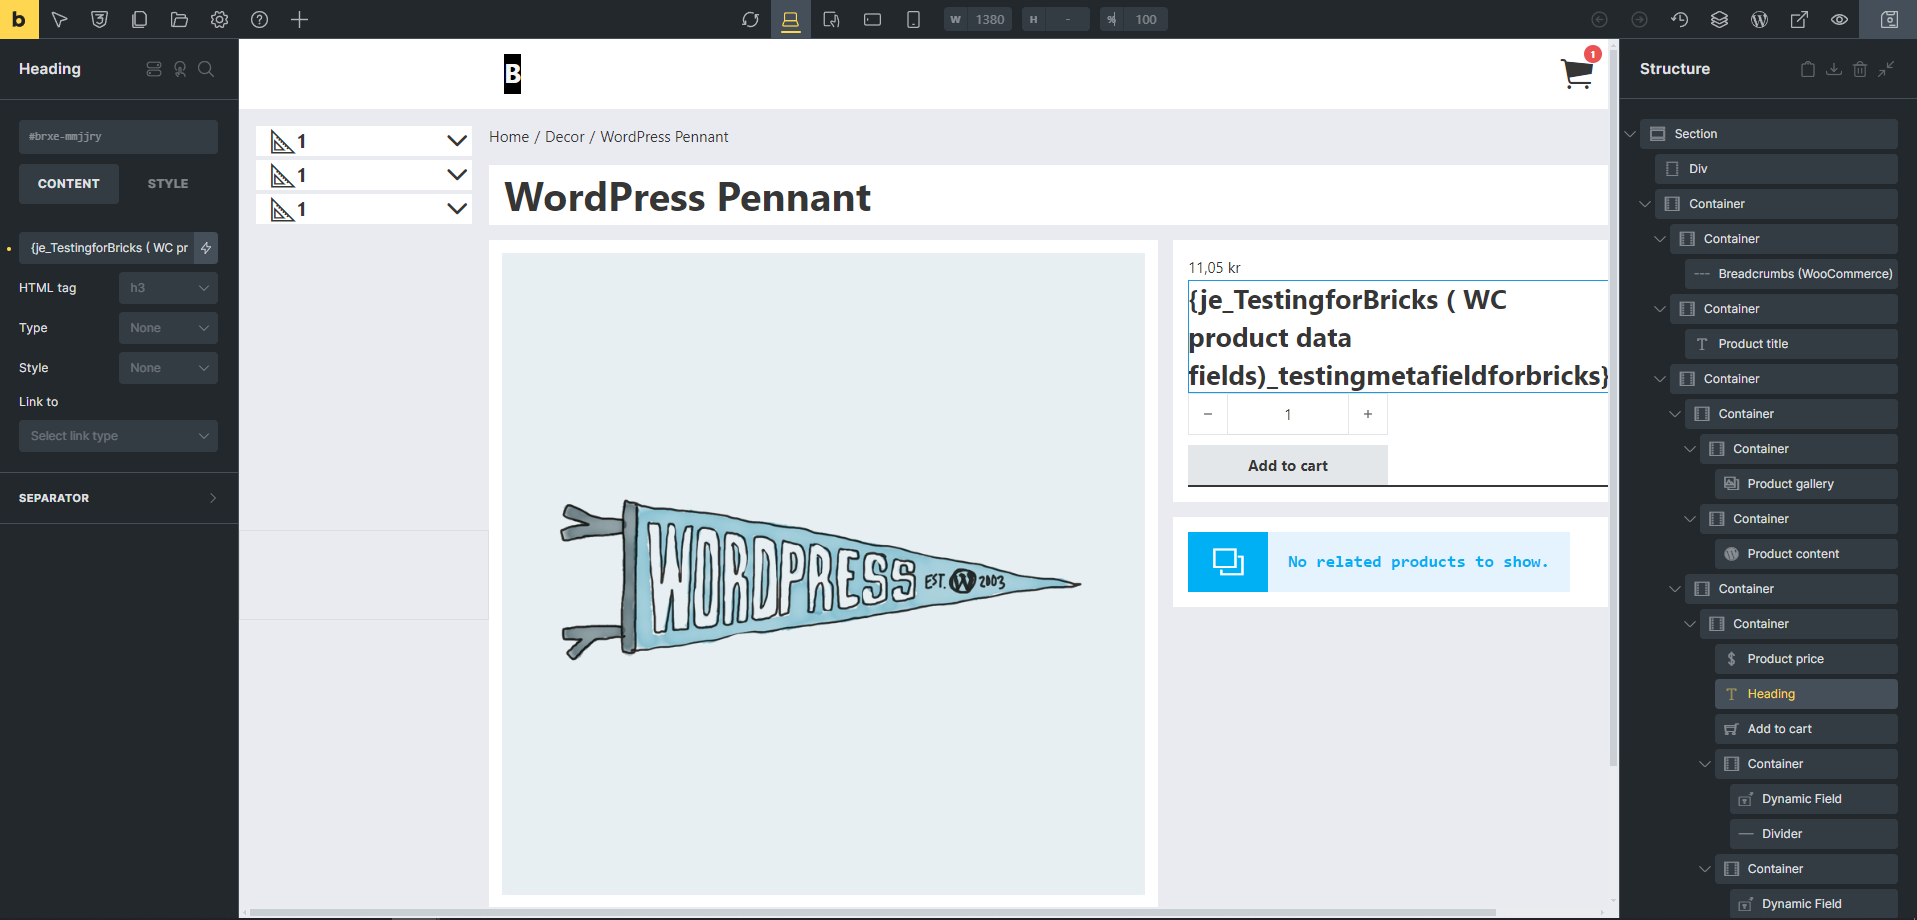
Task: Select the desktop breakpoint icon
Action: point(790,19)
